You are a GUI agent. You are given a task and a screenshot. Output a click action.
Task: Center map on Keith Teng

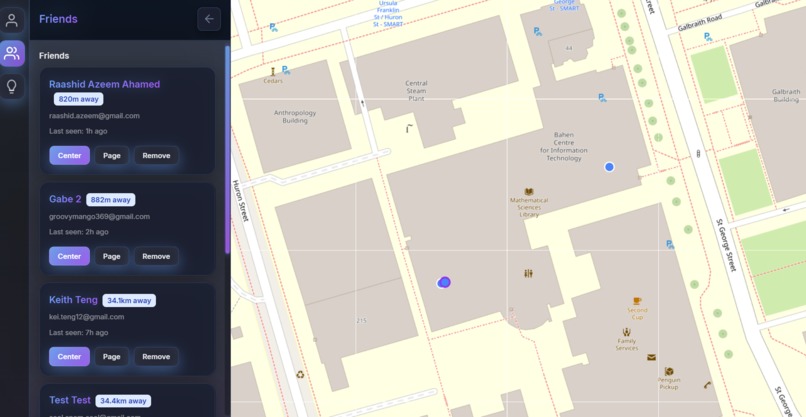coord(69,356)
